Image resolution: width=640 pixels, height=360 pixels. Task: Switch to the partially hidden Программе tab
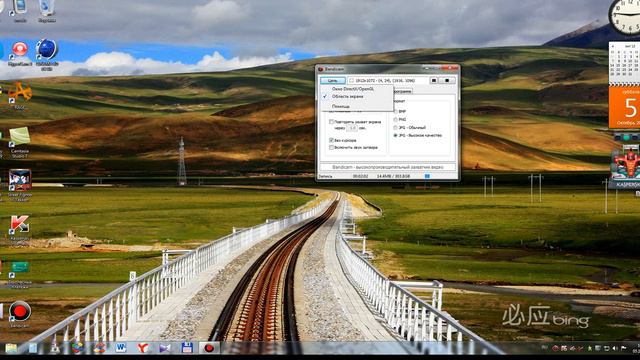pyautogui.click(x=402, y=91)
